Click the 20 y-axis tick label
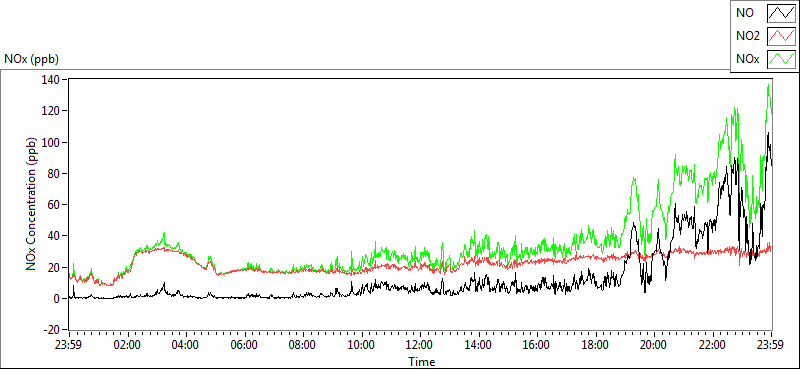Image resolution: width=800 pixels, height=369 pixels. [x=55, y=267]
